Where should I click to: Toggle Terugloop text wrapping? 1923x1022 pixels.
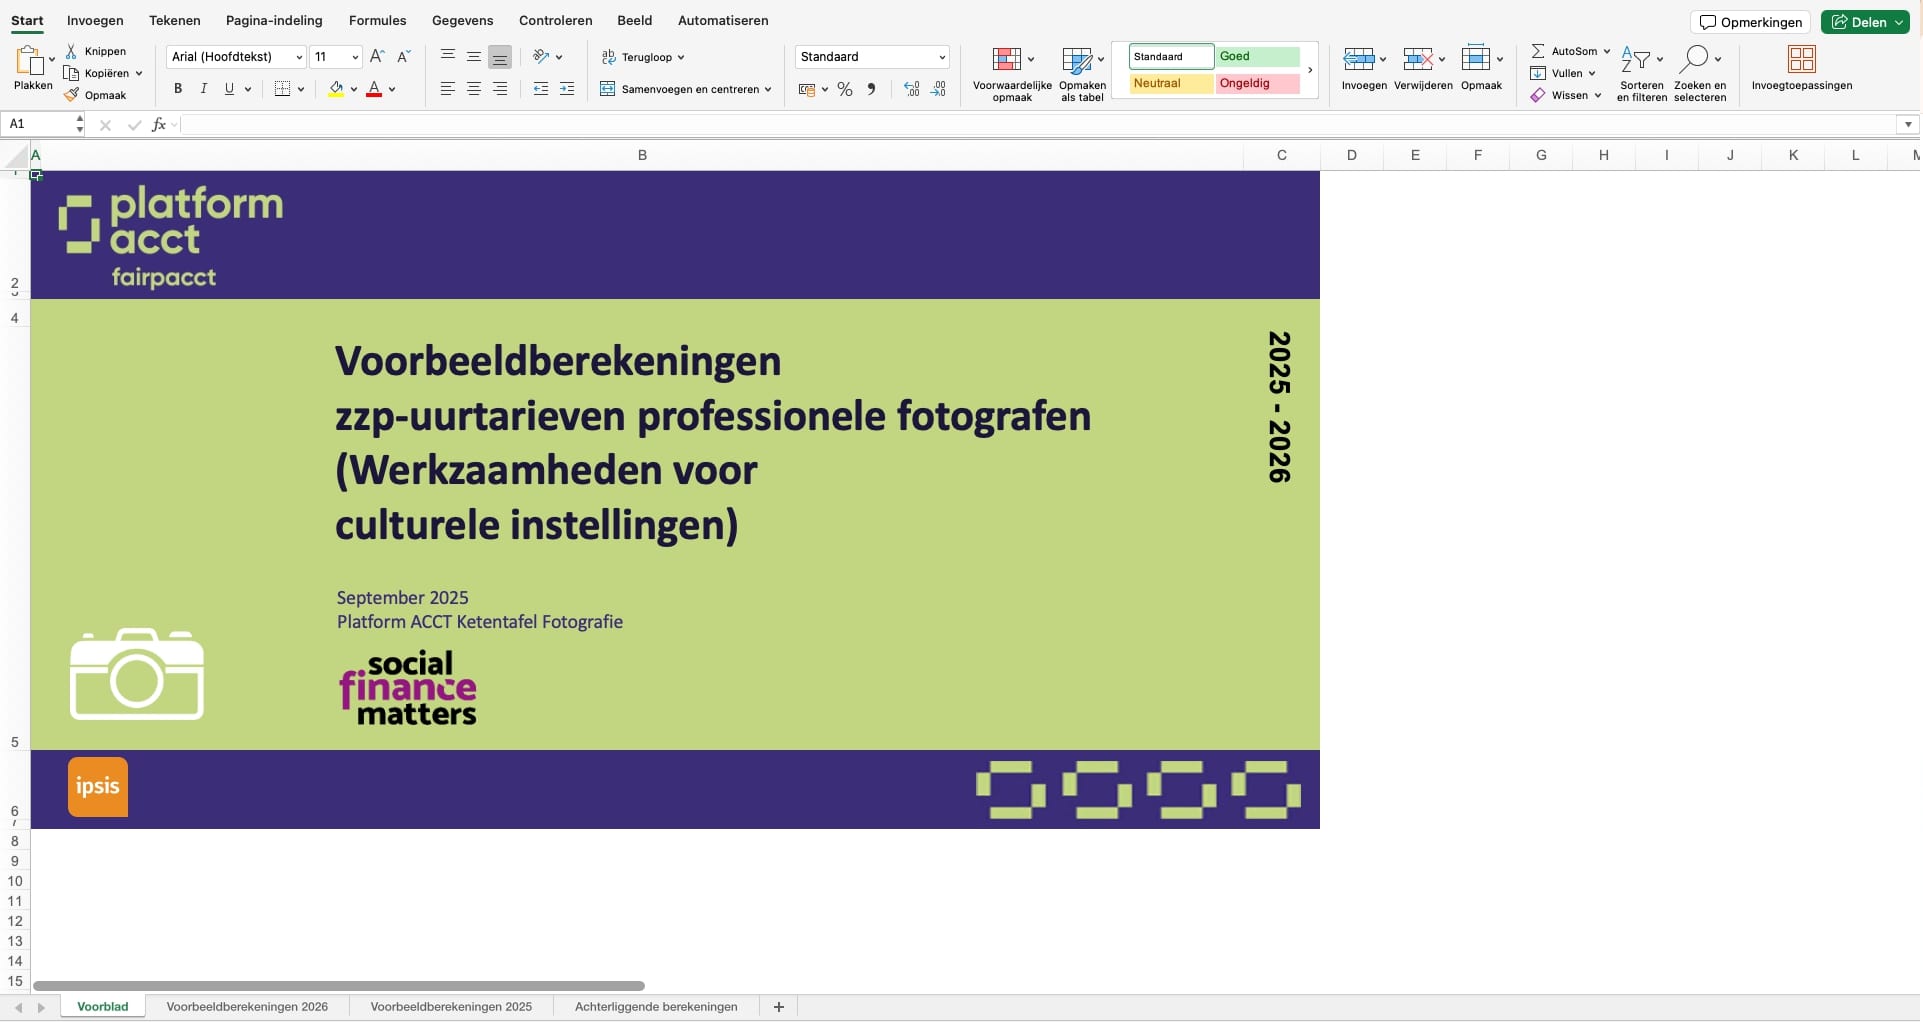coord(642,57)
